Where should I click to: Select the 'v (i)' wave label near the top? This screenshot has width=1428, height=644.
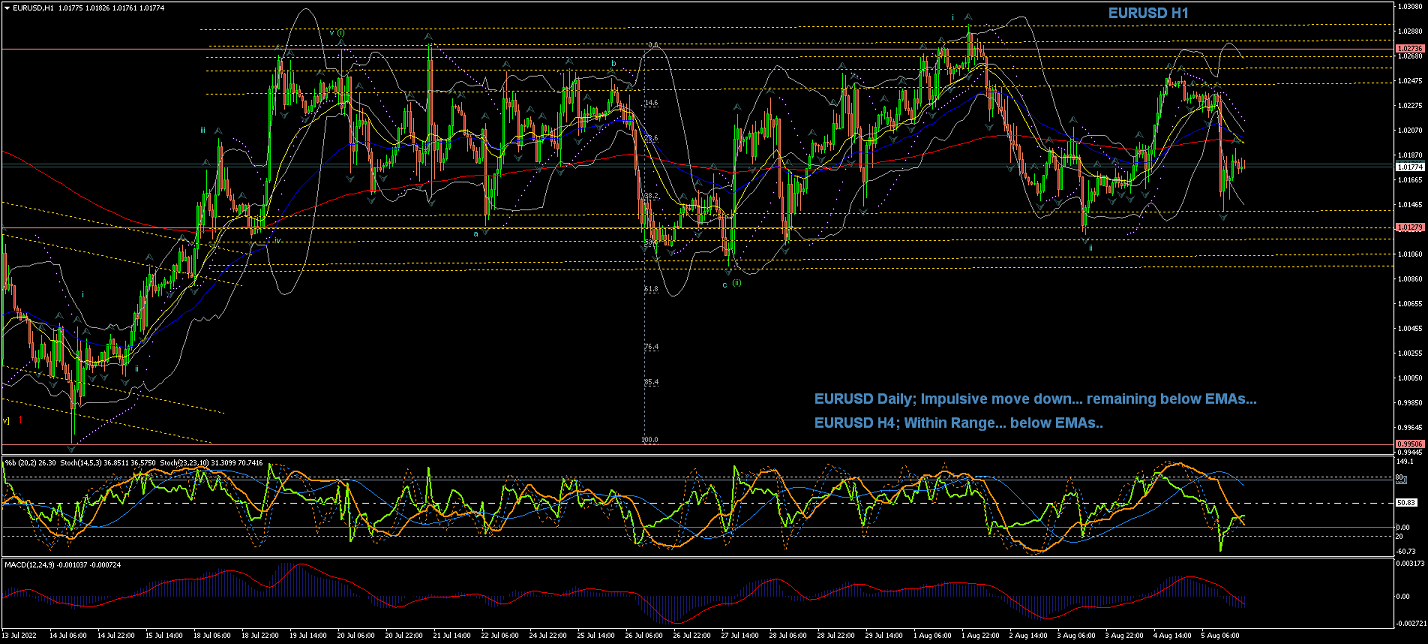pyautogui.click(x=337, y=33)
